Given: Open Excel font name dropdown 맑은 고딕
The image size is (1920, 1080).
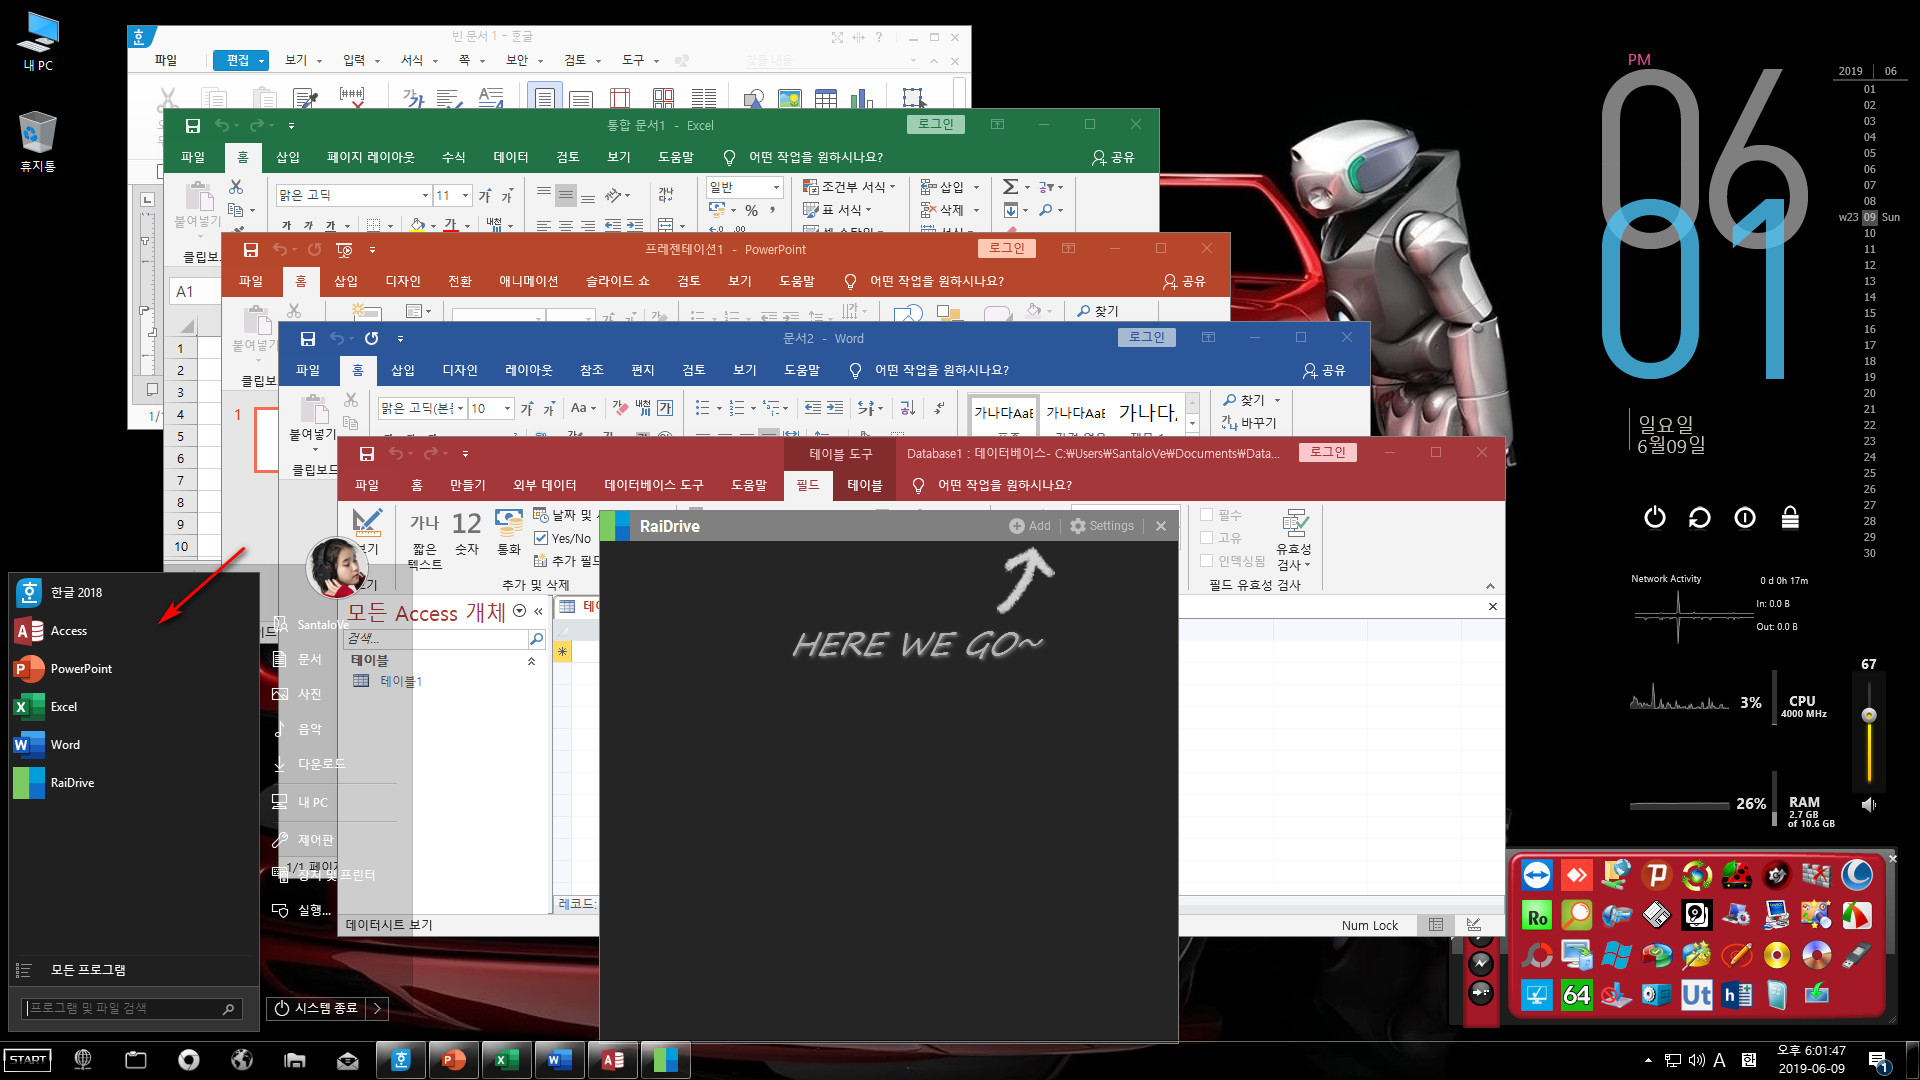Looking at the screenshot, I should point(425,195).
